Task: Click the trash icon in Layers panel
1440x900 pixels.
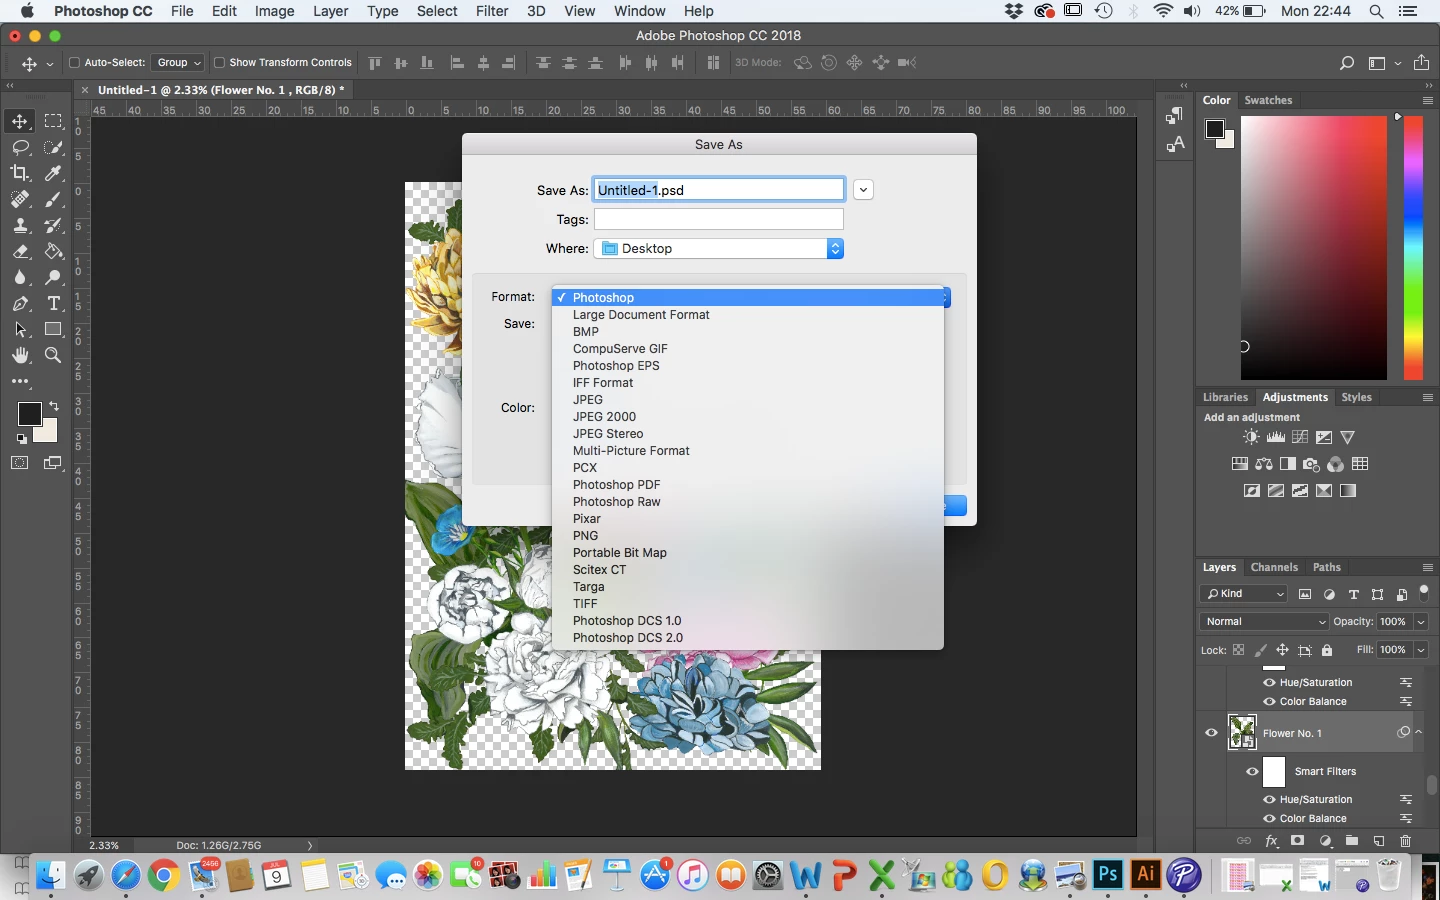Action: 1406,841
